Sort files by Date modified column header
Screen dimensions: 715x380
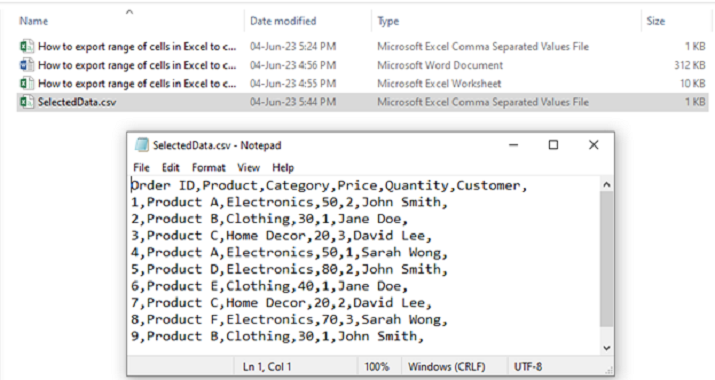click(283, 21)
